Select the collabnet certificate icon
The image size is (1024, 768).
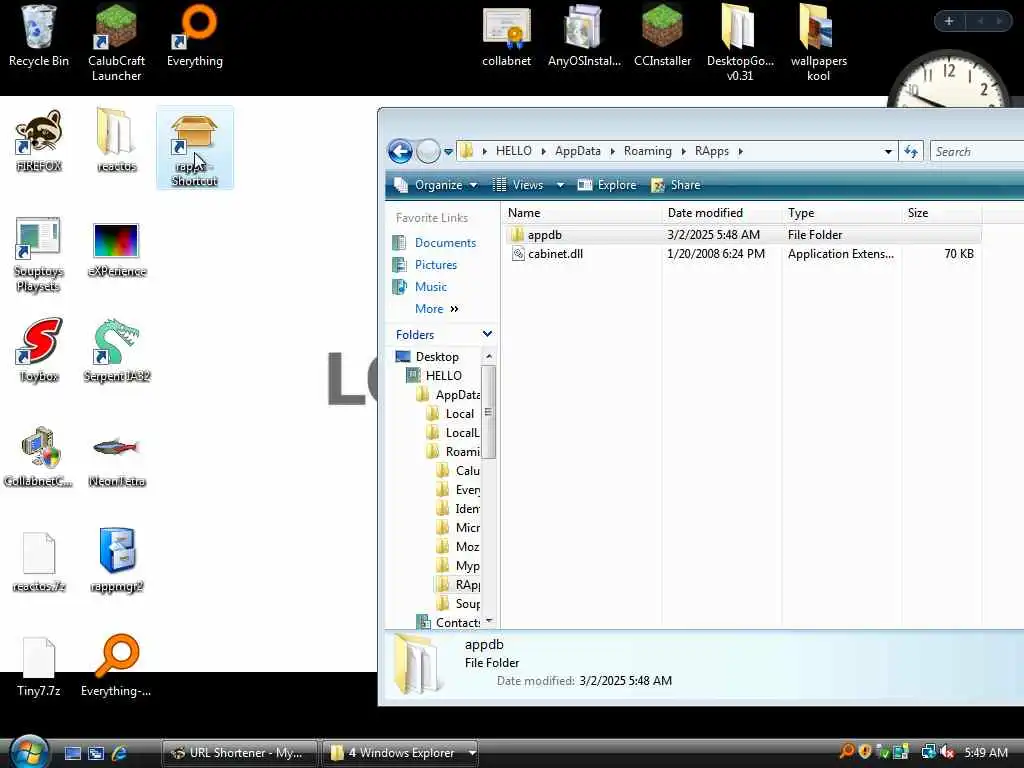(507, 36)
